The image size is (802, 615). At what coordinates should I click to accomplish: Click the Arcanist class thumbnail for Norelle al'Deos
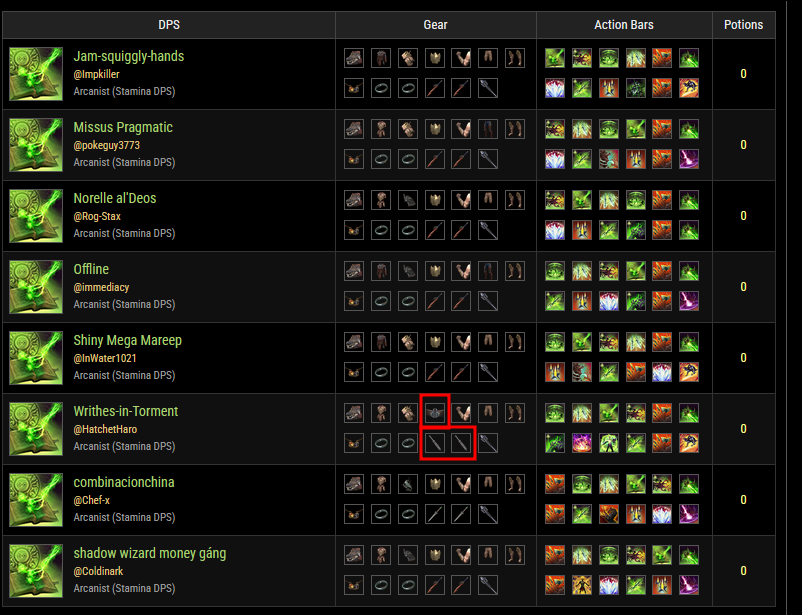[36, 216]
